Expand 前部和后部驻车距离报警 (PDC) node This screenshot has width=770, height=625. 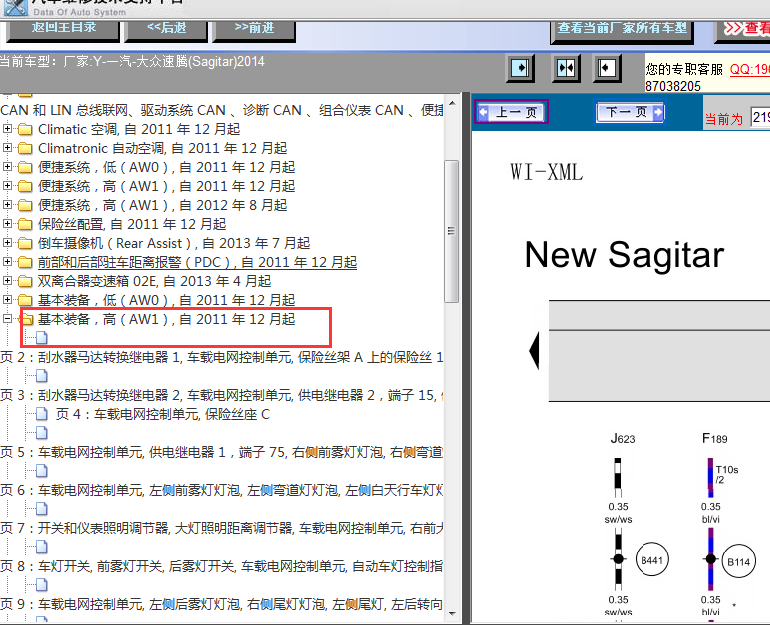coord(7,262)
